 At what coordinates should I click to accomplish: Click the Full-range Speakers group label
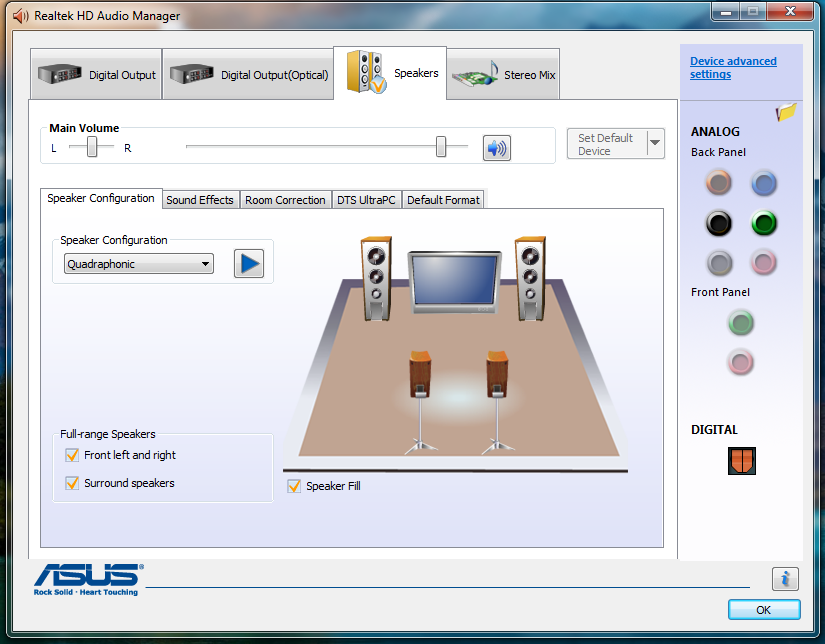[108, 434]
